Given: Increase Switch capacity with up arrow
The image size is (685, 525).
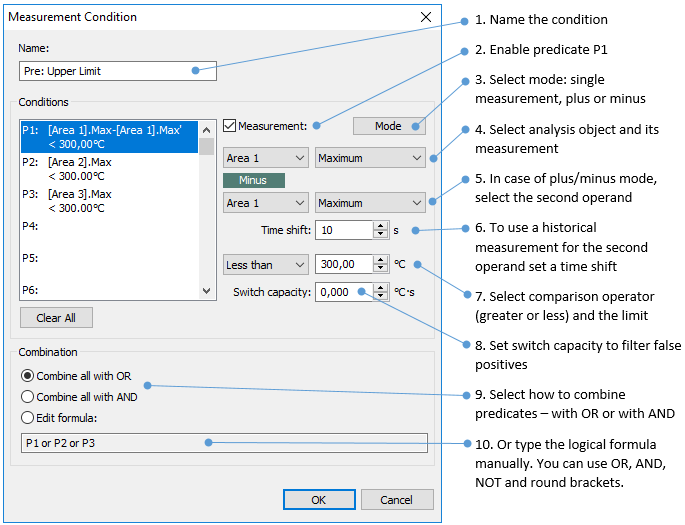Looking at the screenshot, I should (381, 287).
